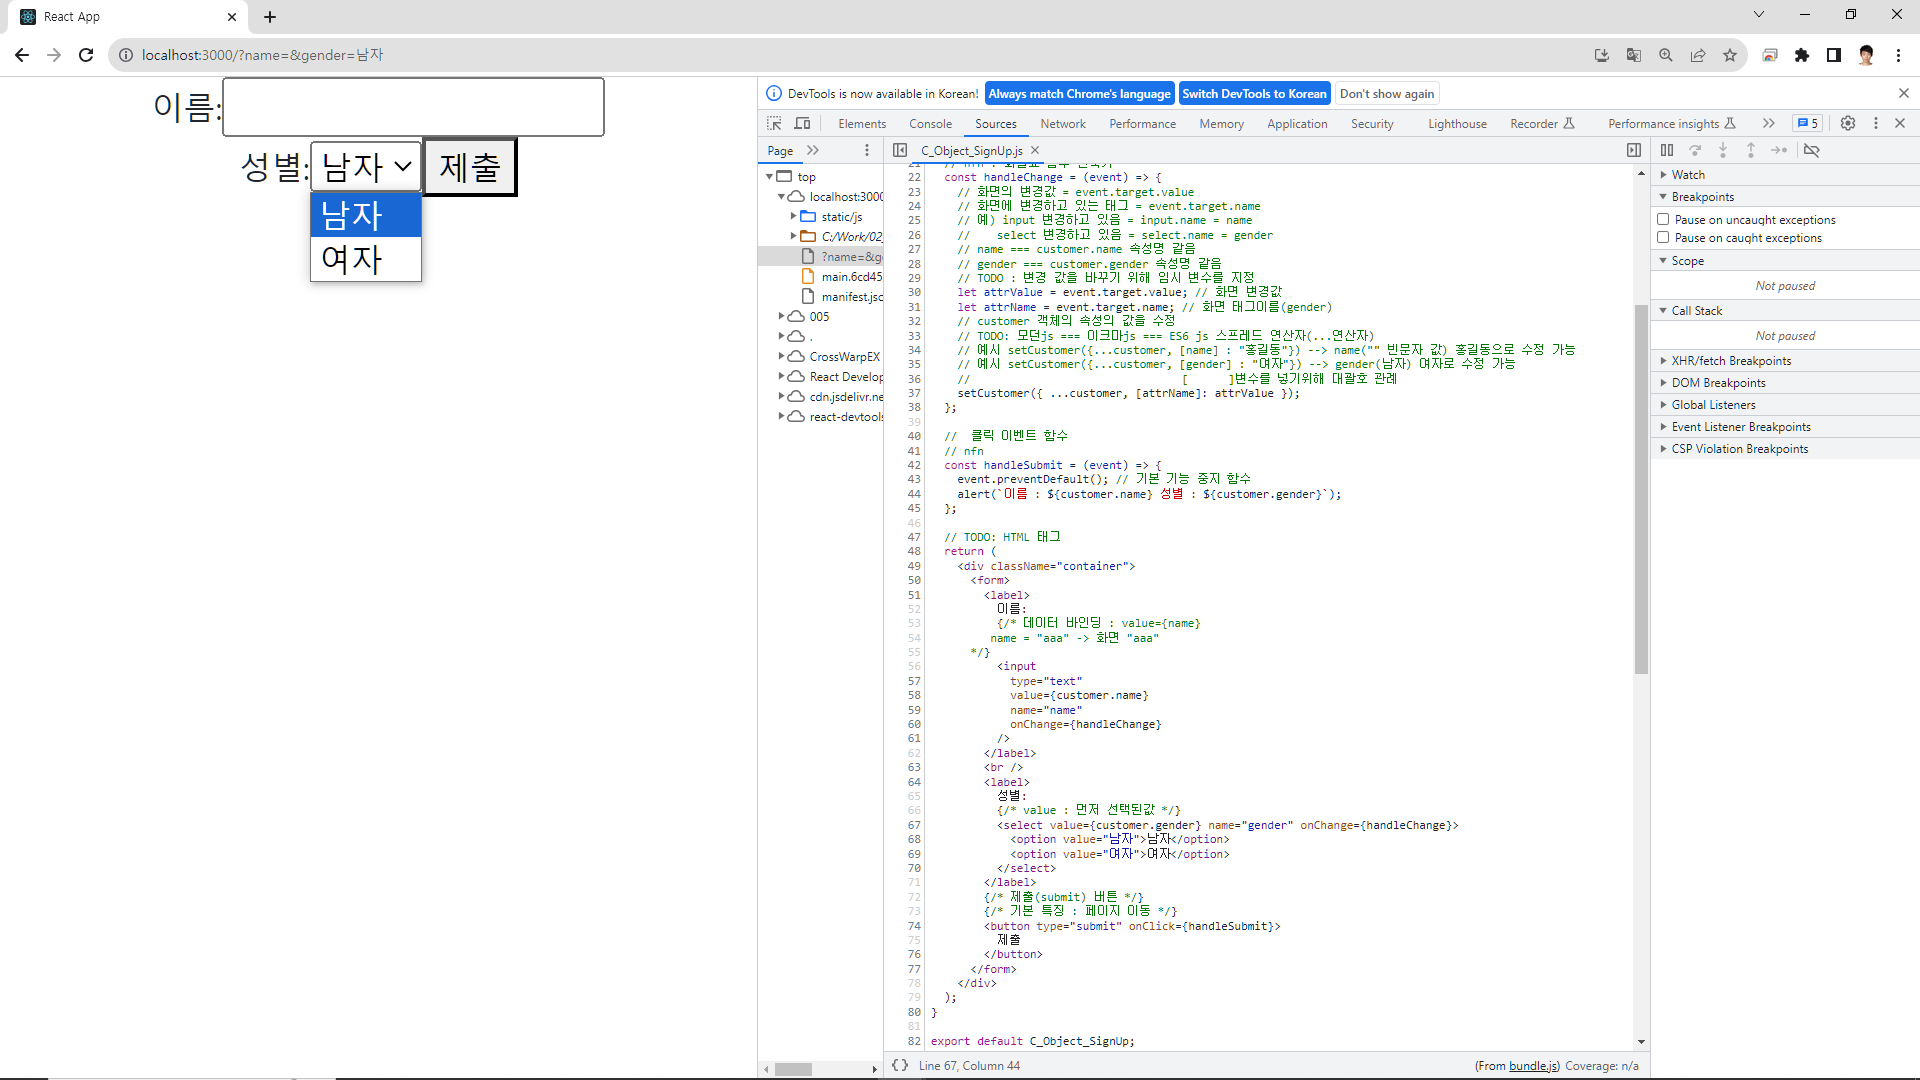
Task: Pause script execution icon
Action: [x=1667, y=150]
